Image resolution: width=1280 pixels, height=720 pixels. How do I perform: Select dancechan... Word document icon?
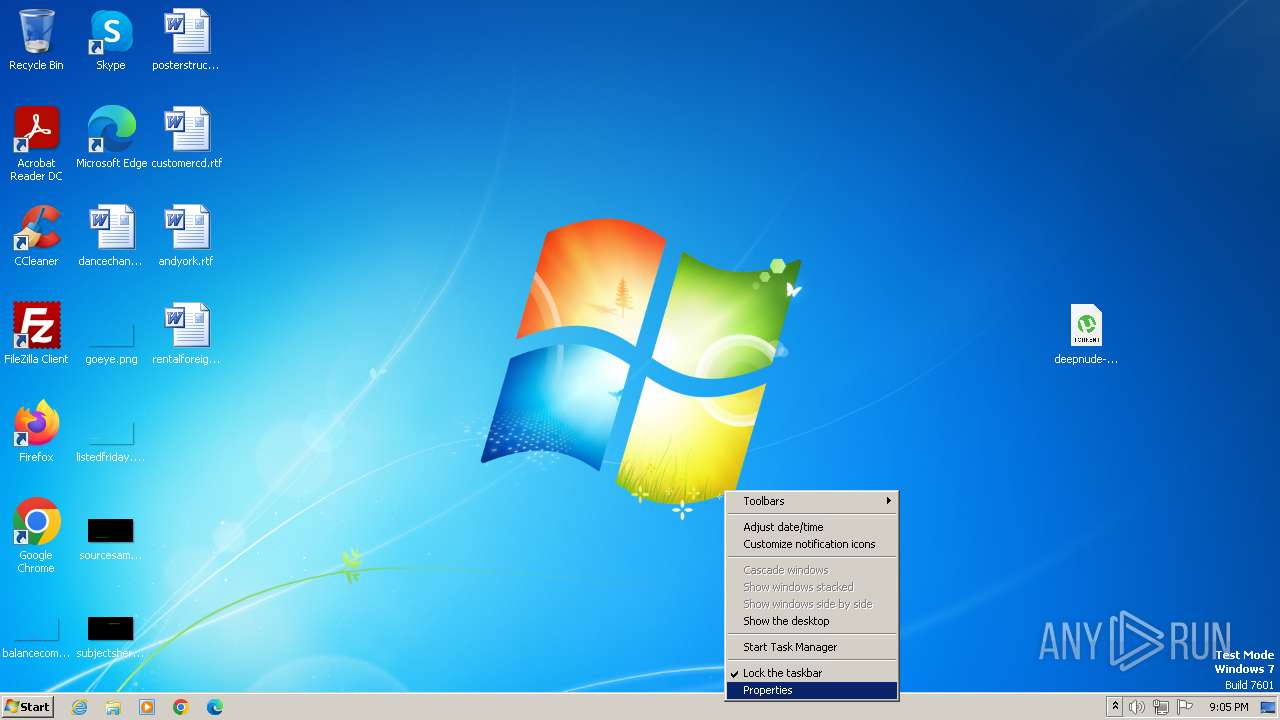(111, 235)
